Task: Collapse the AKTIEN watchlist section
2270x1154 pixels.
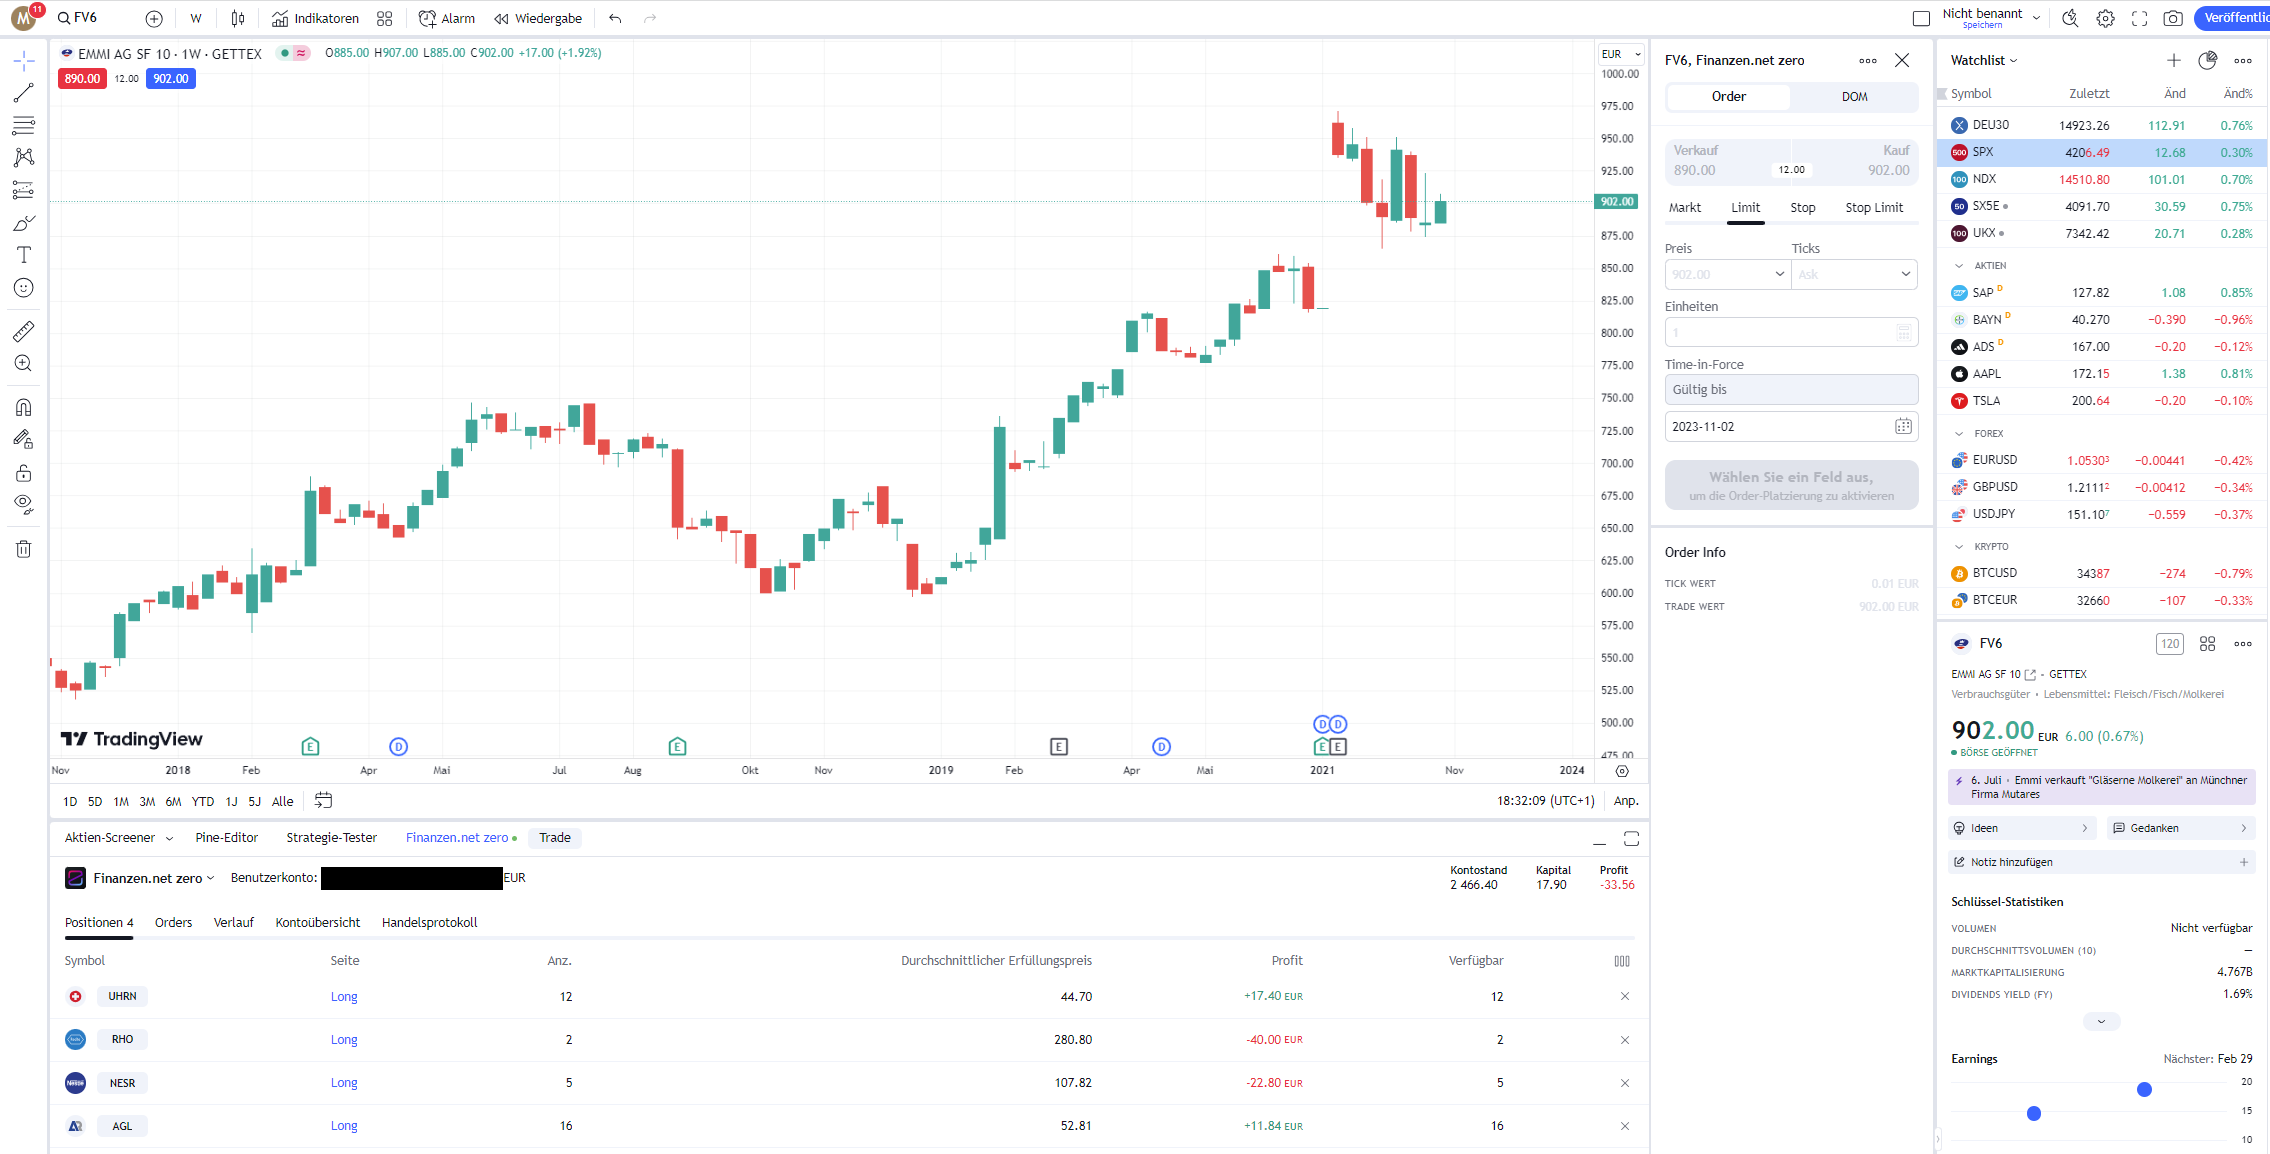Action: click(1959, 266)
